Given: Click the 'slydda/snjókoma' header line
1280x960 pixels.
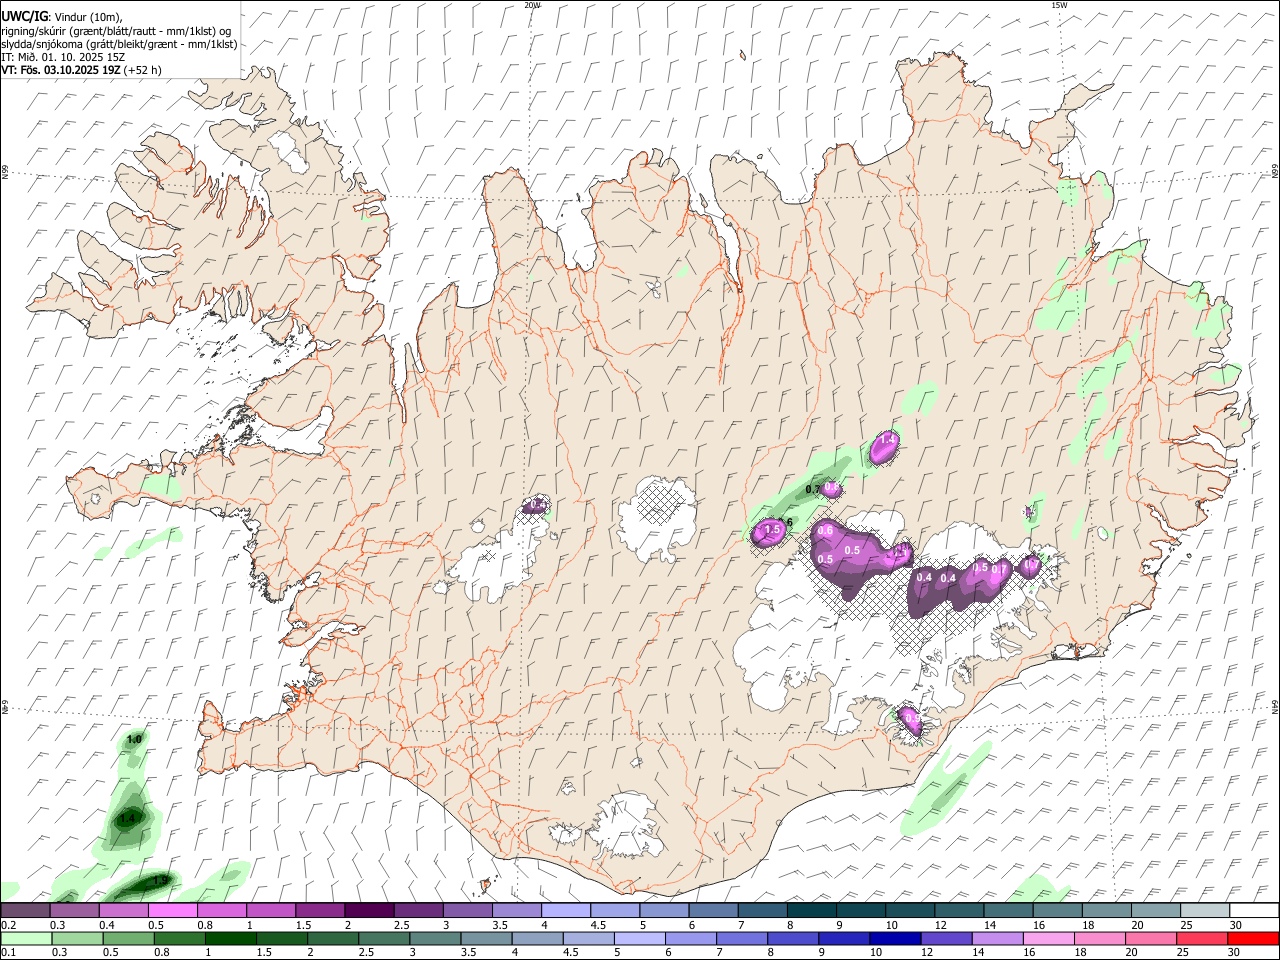Looking at the screenshot, I should point(119,44).
